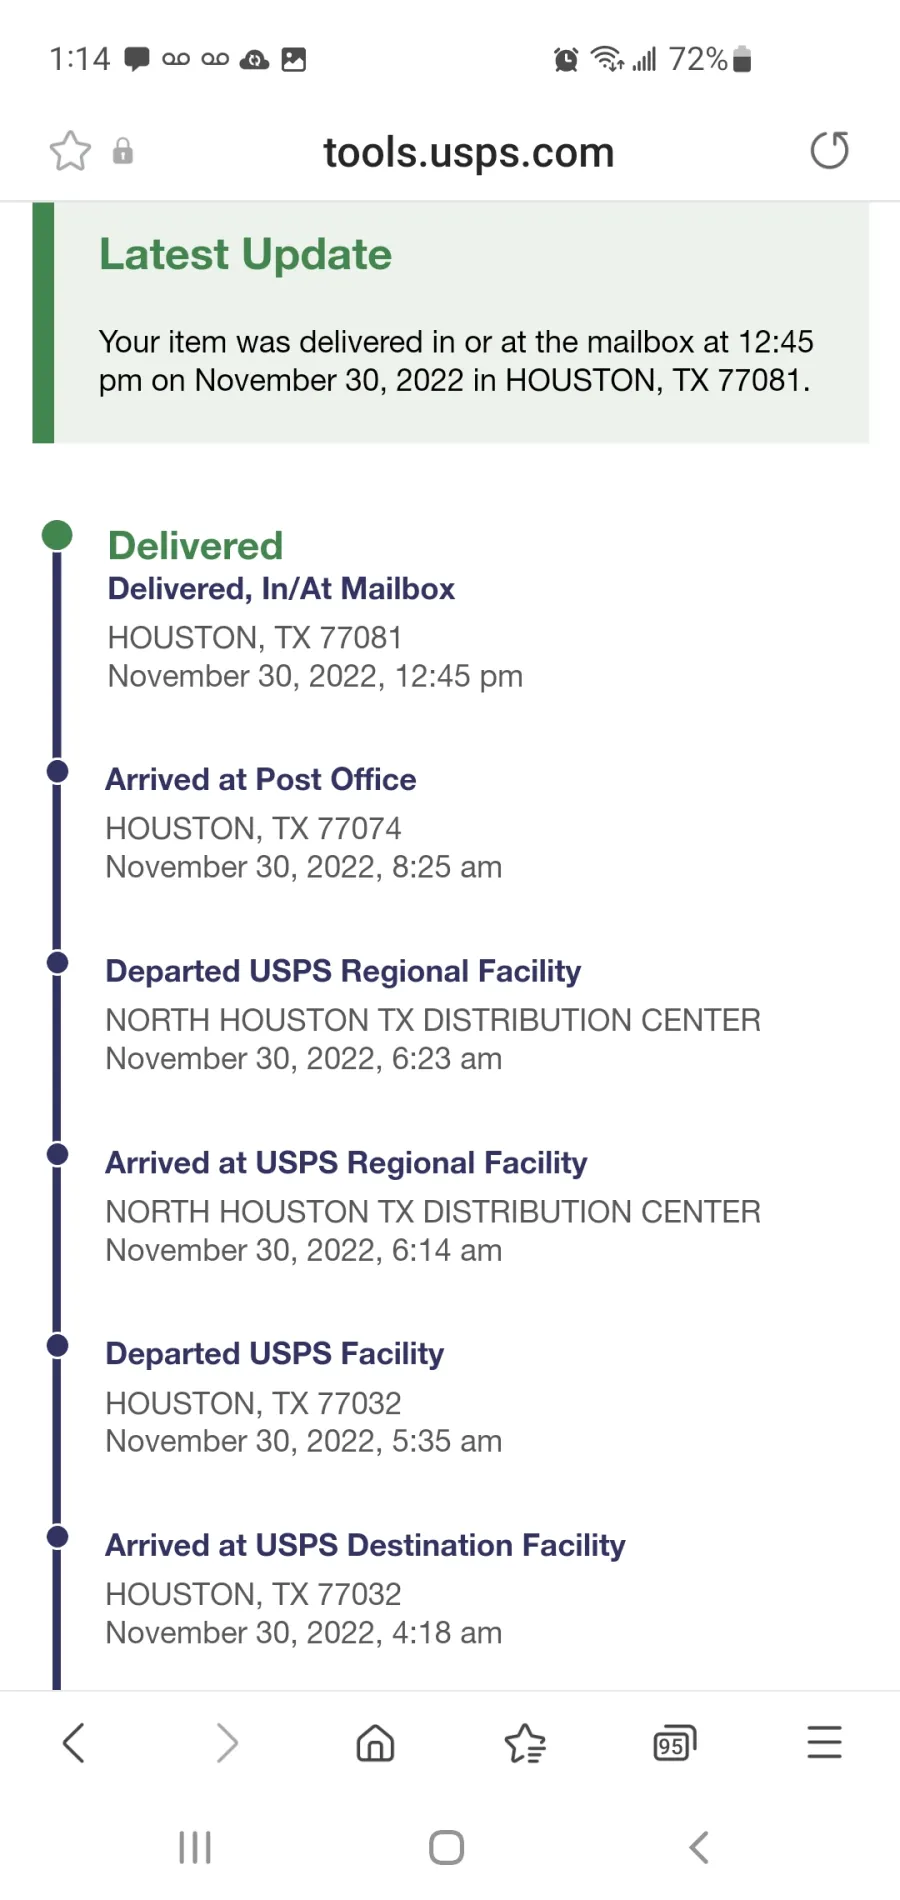Tap the tools.usps.com address field

tap(469, 152)
